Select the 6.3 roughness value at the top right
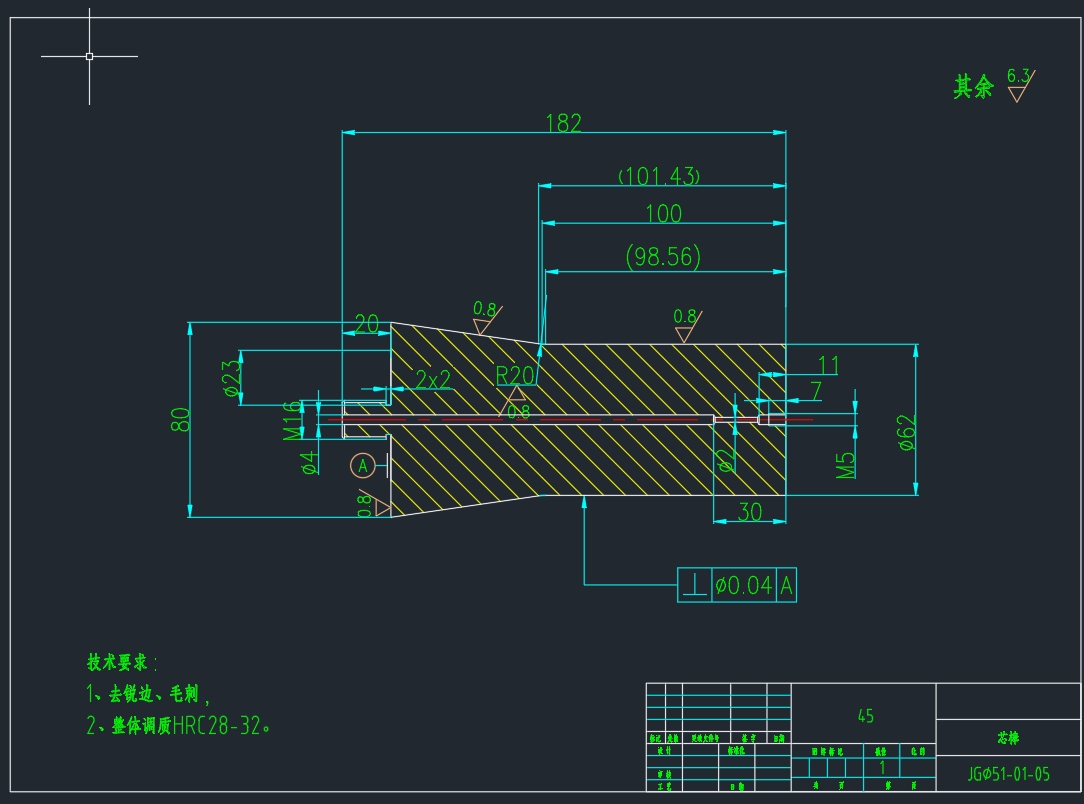 click(x=1018, y=75)
